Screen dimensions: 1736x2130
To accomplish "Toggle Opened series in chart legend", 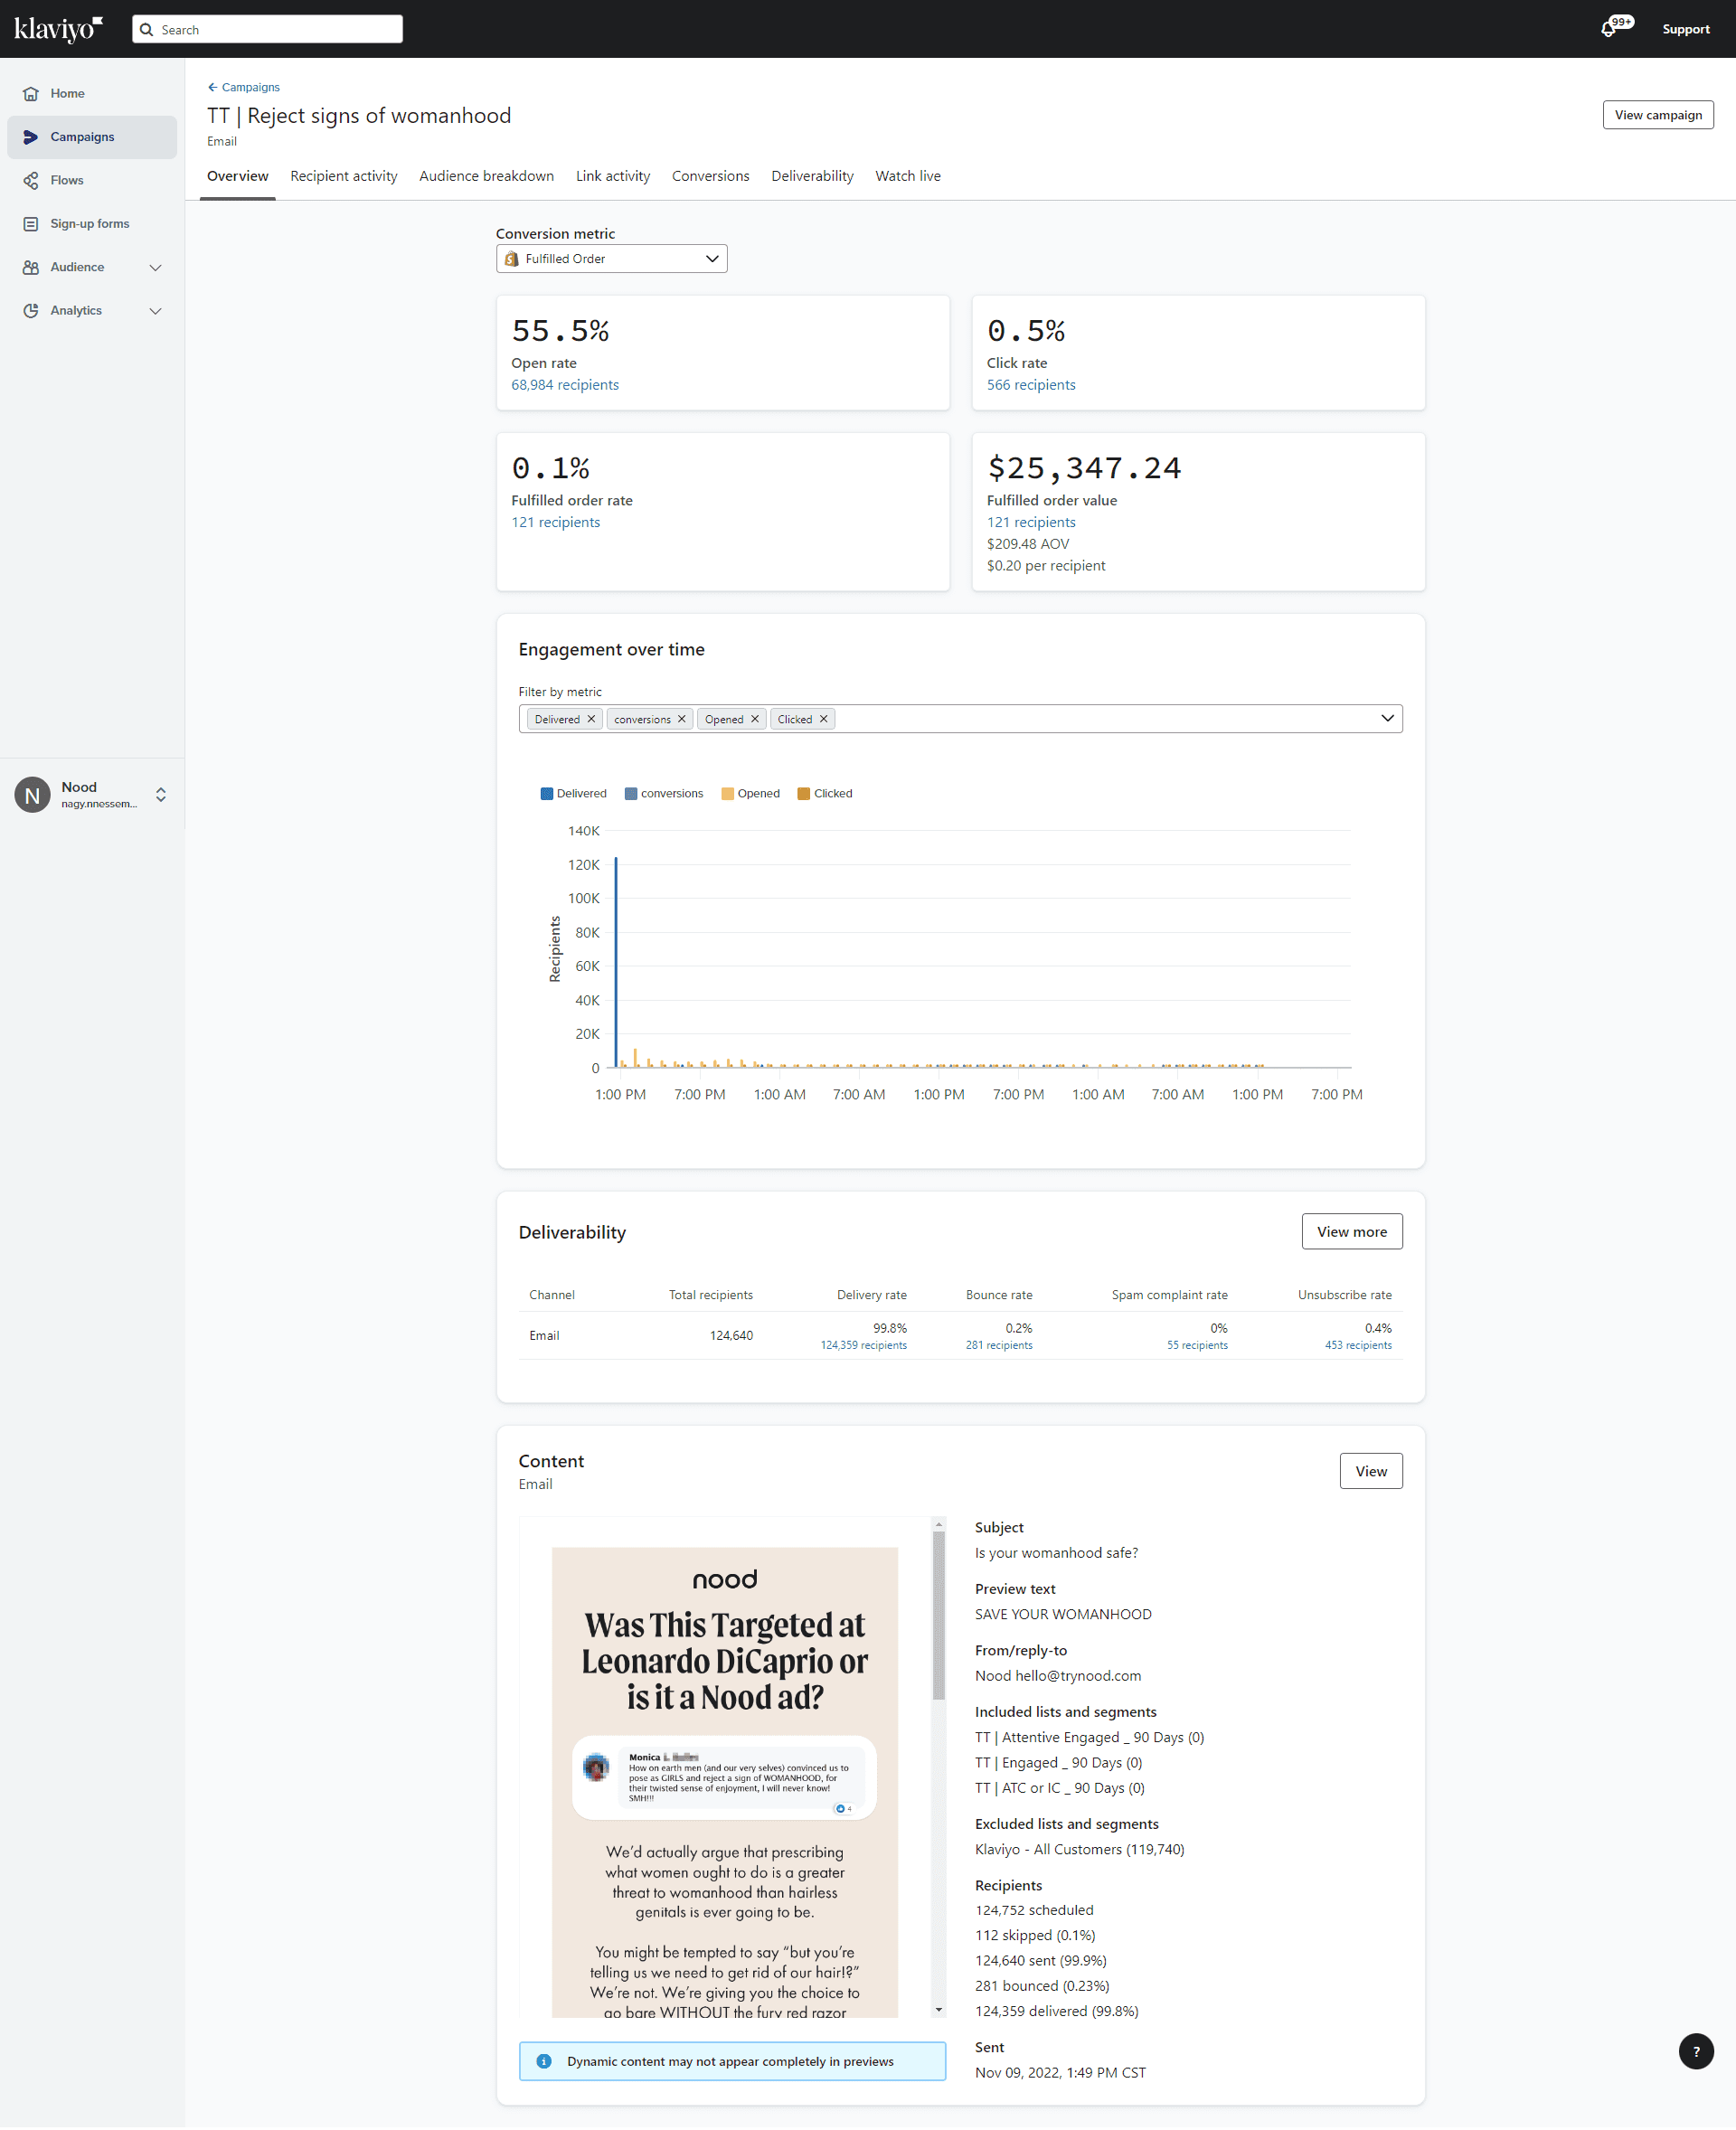I will (x=750, y=794).
